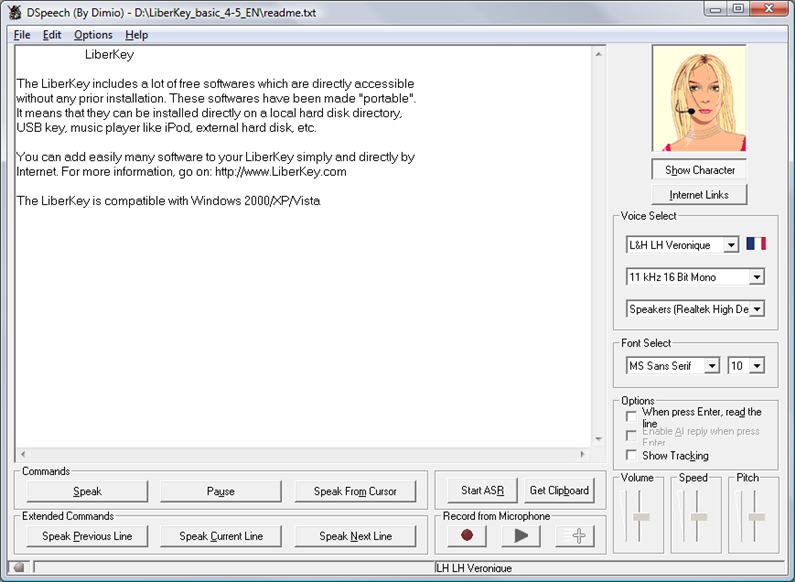Click the status bar icon at bottom left
This screenshot has height=582, width=795.
point(18,567)
